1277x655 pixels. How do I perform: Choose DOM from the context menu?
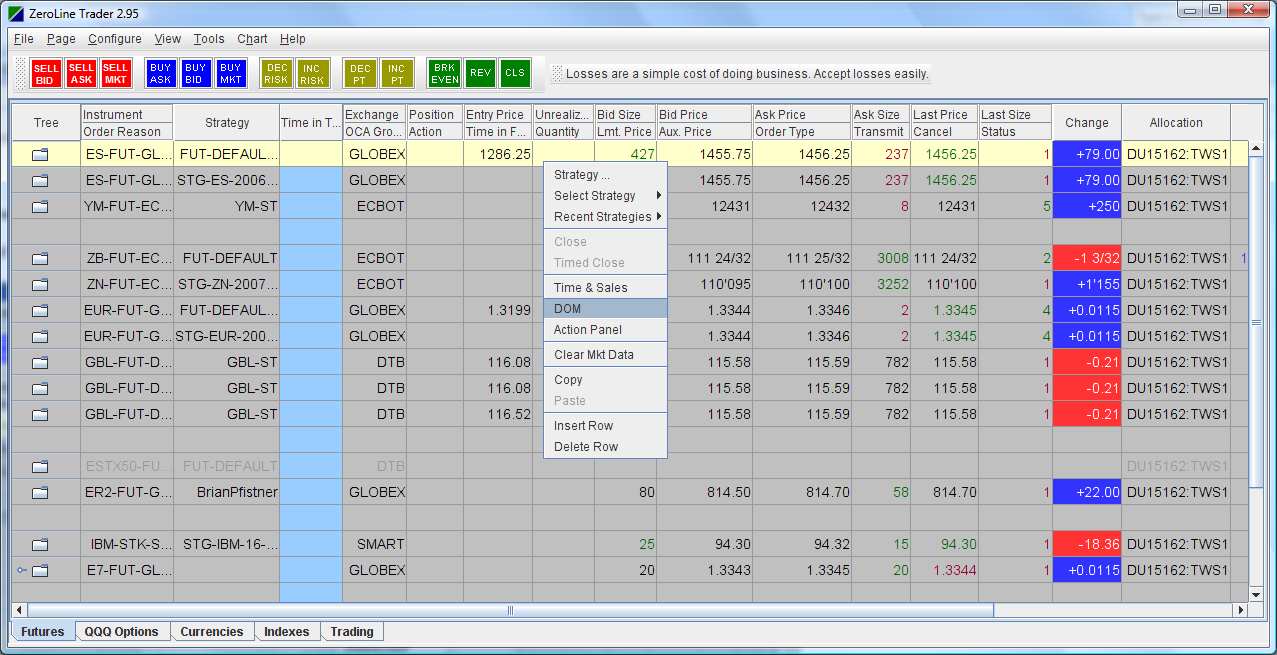tap(605, 309)
